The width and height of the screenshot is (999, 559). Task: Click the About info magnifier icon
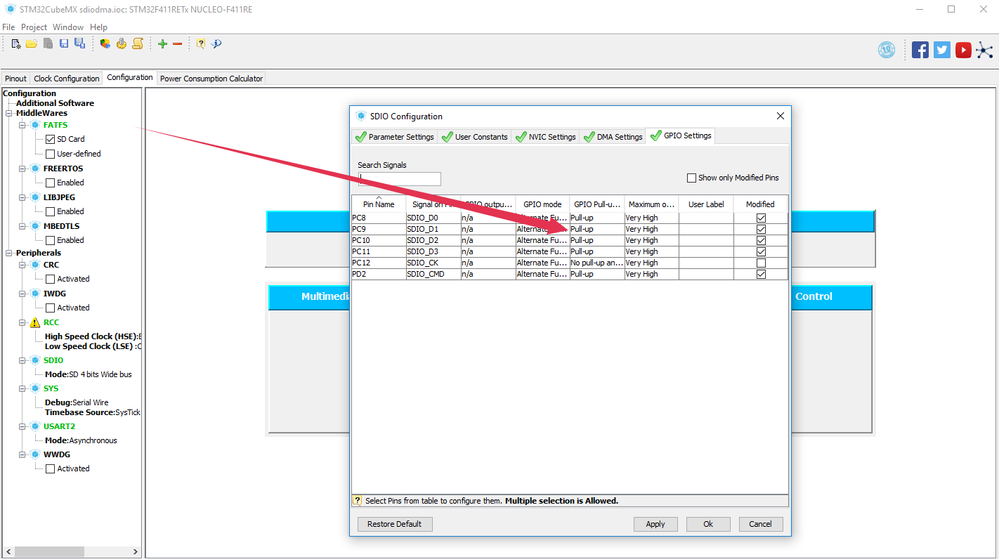point(217,44)
